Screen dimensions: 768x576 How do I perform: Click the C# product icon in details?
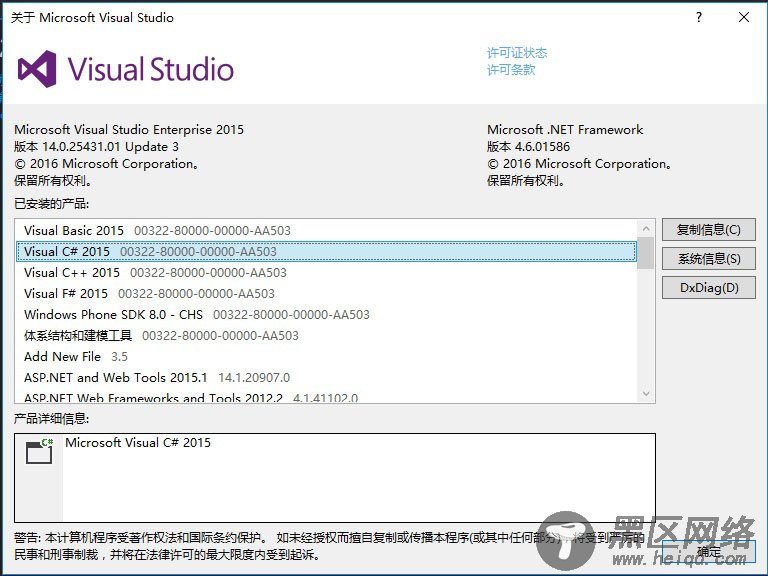[39, 451]
